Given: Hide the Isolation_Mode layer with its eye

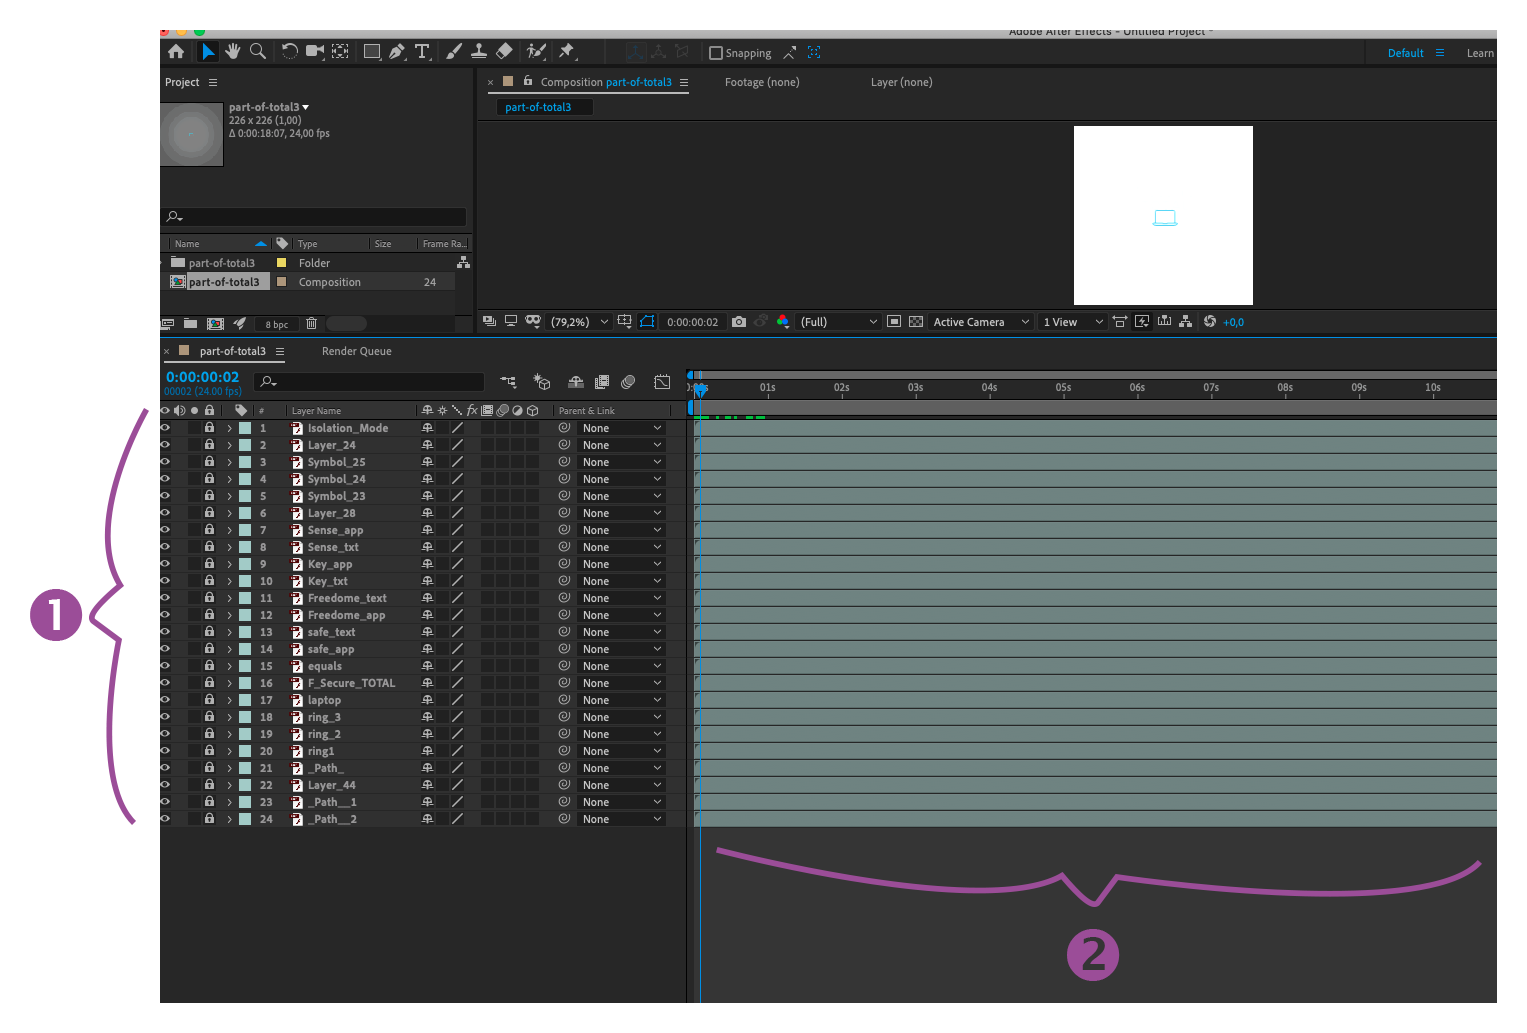Looking at the screenshot, I should 165,428.
